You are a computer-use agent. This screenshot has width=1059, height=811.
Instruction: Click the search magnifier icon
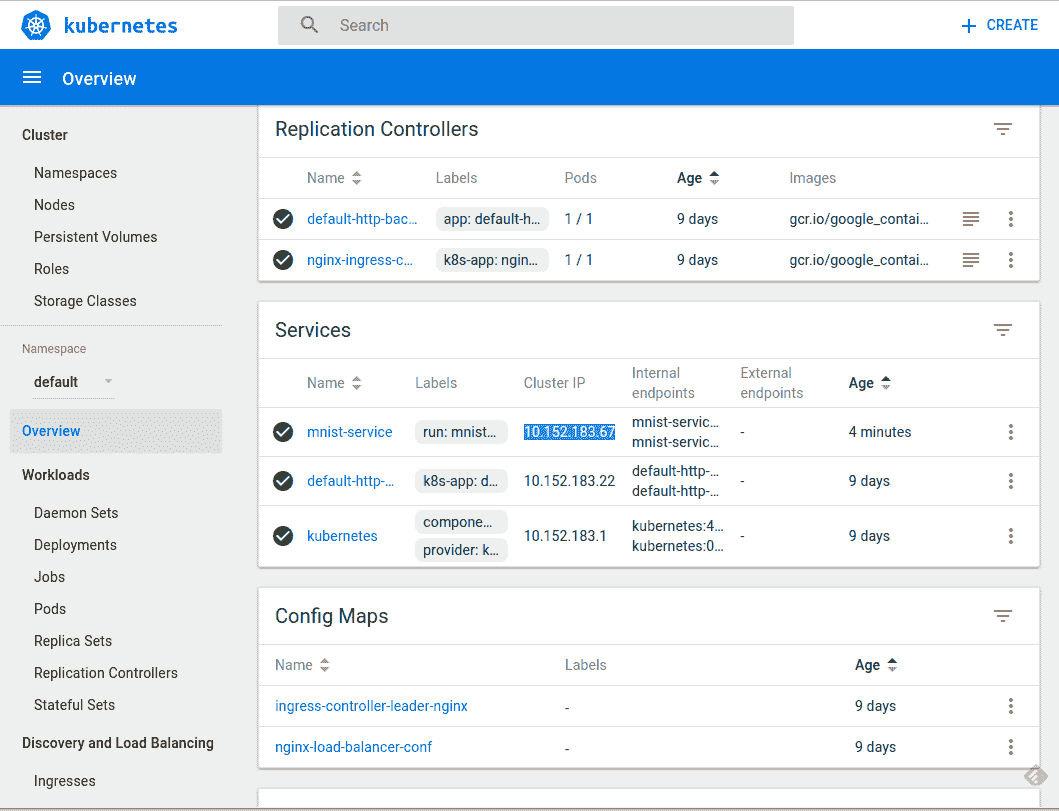point(310,25)
